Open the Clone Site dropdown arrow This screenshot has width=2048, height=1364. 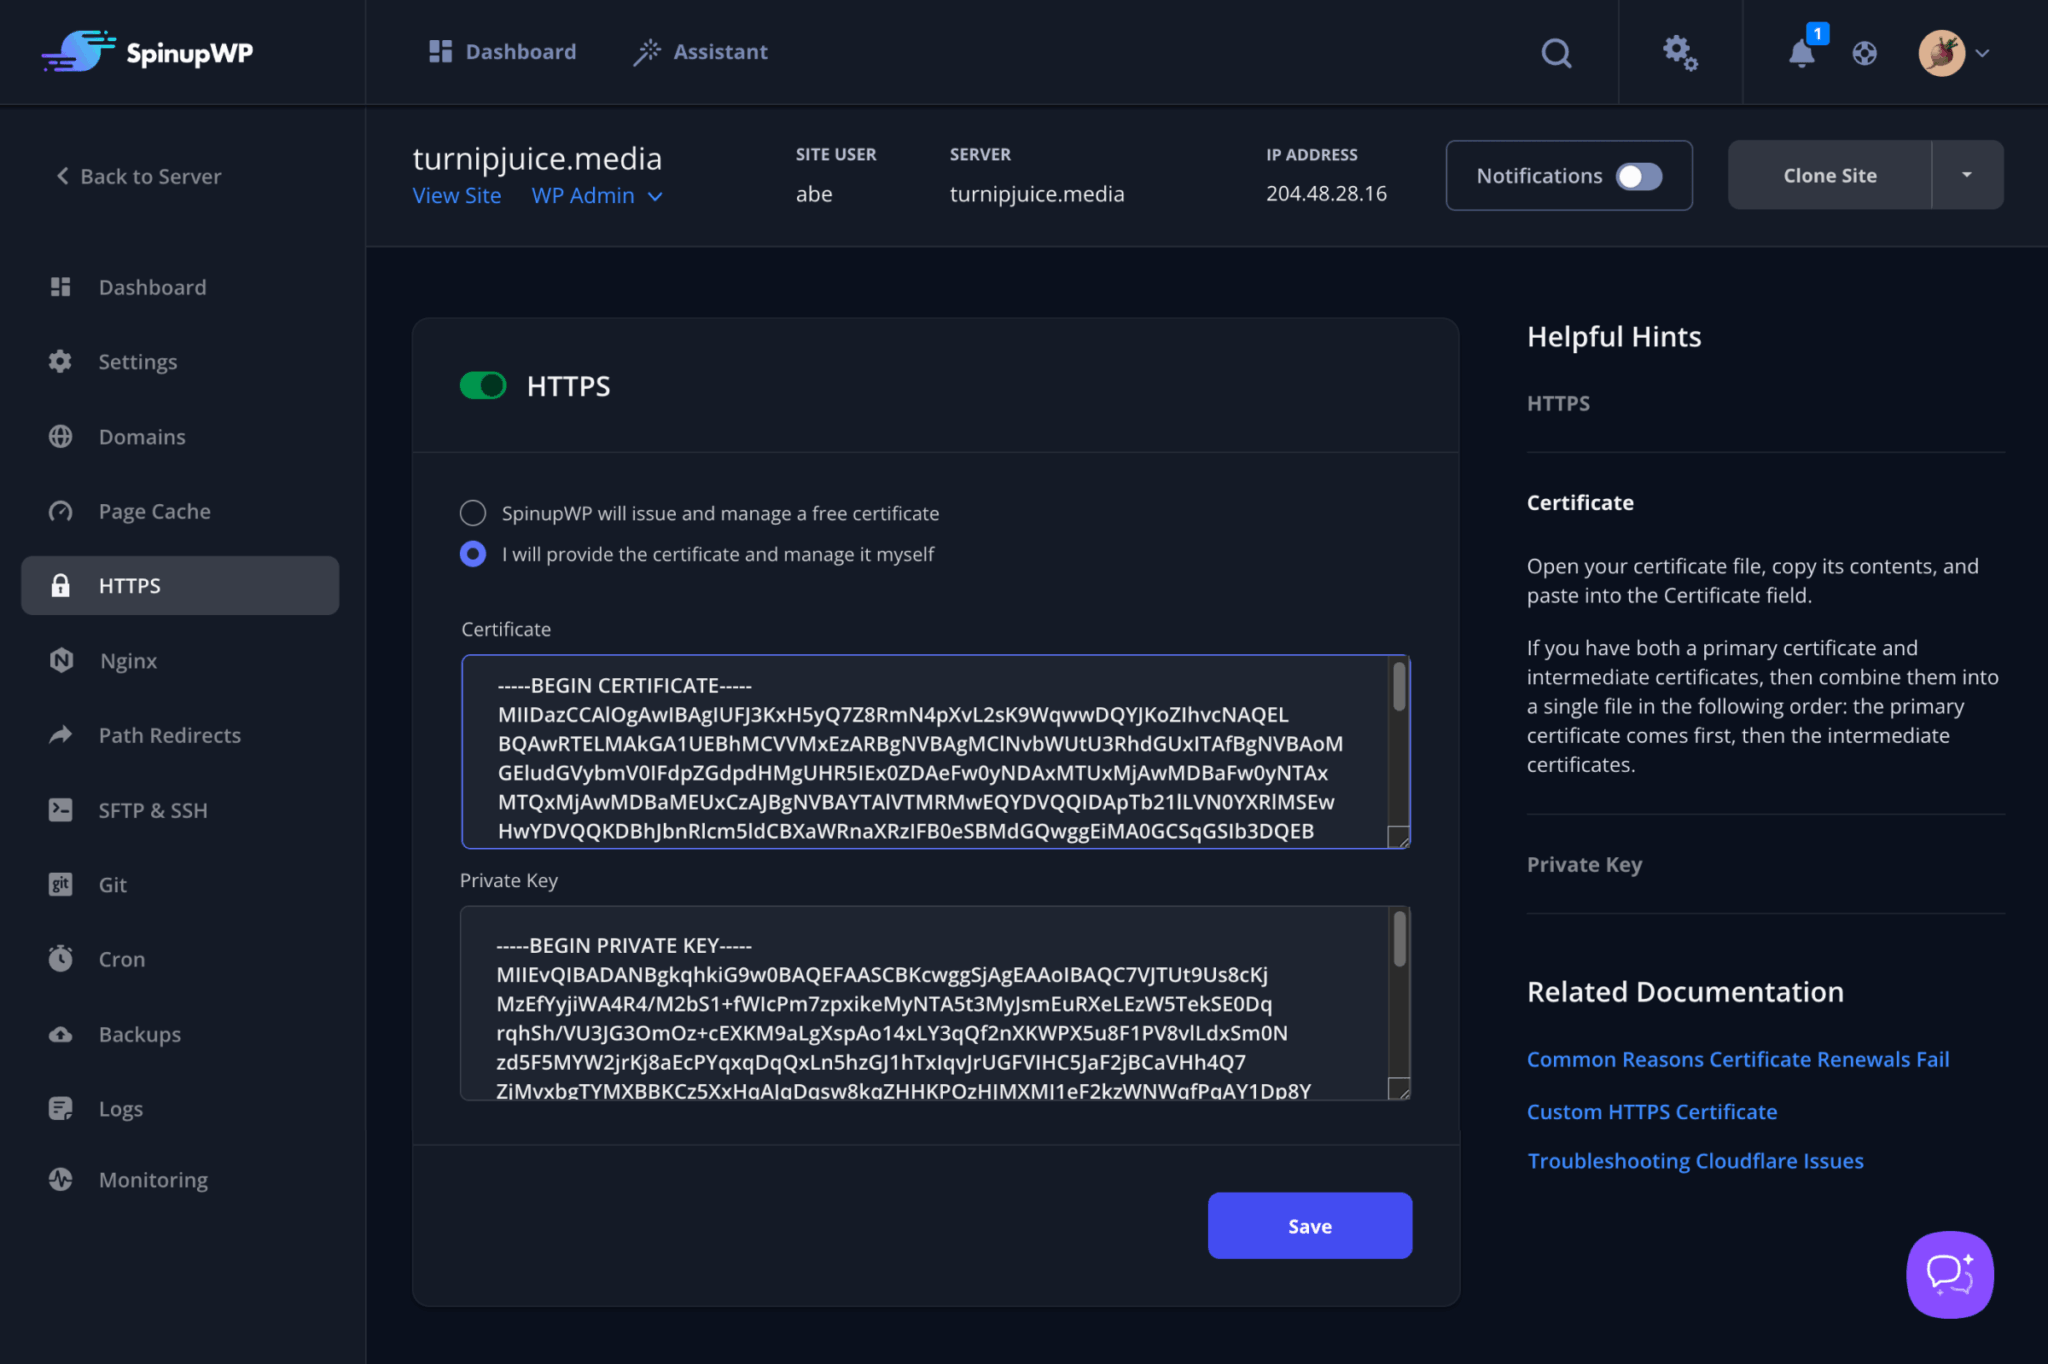[1966, 175]
